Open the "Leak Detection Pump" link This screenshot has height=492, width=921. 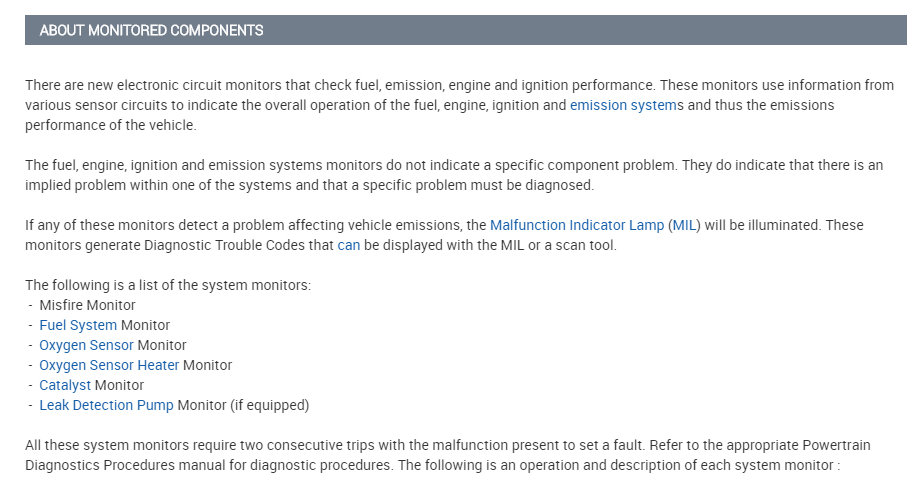[x=106, y=405]
